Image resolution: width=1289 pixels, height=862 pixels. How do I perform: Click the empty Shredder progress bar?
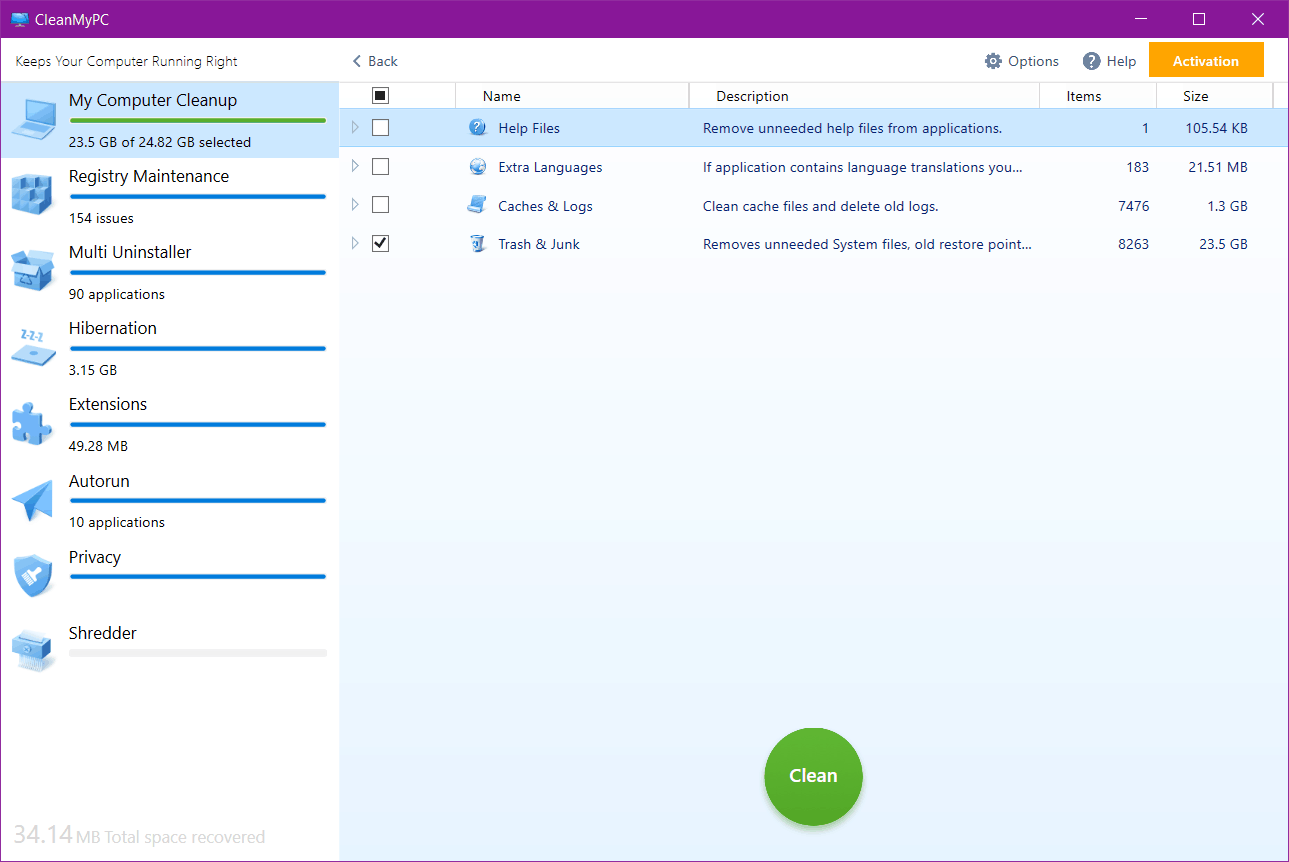click(198, 653)
